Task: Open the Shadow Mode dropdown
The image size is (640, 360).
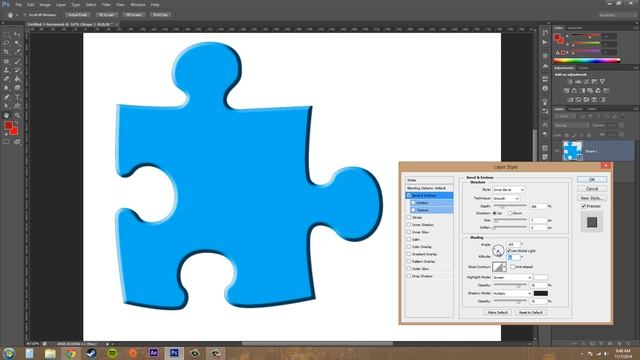Action: [x=512, y=293]
